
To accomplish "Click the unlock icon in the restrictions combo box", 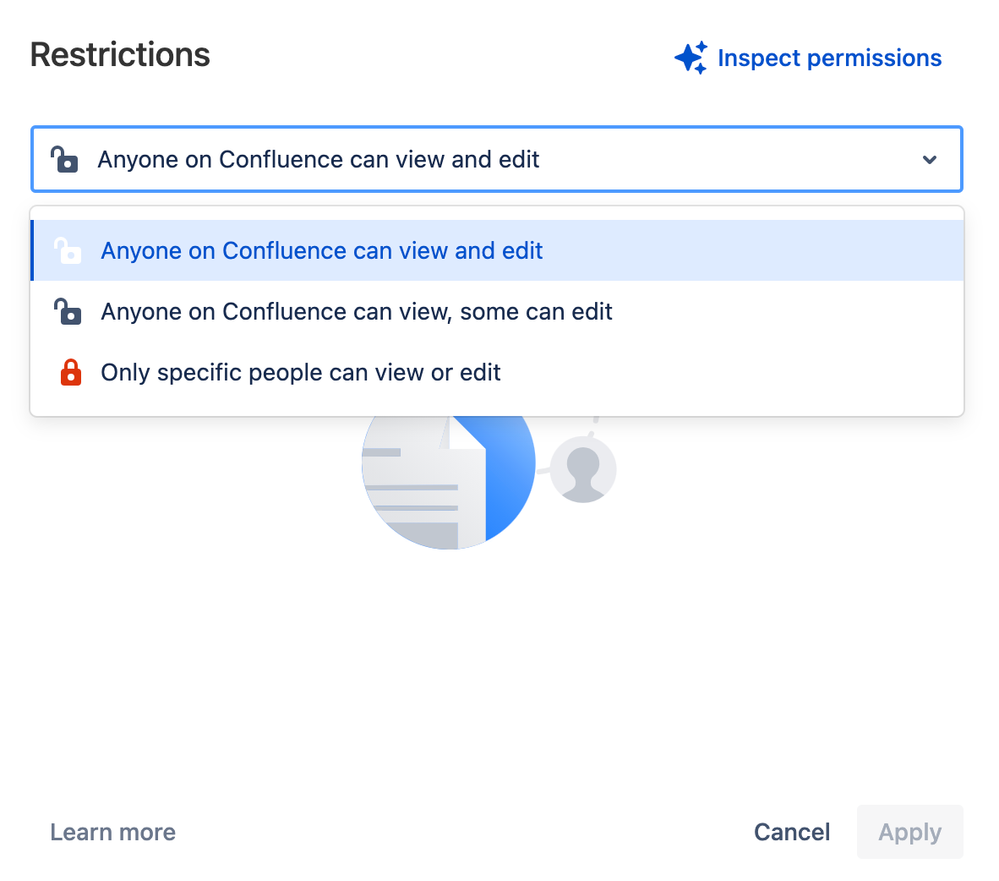I will 64,159.
